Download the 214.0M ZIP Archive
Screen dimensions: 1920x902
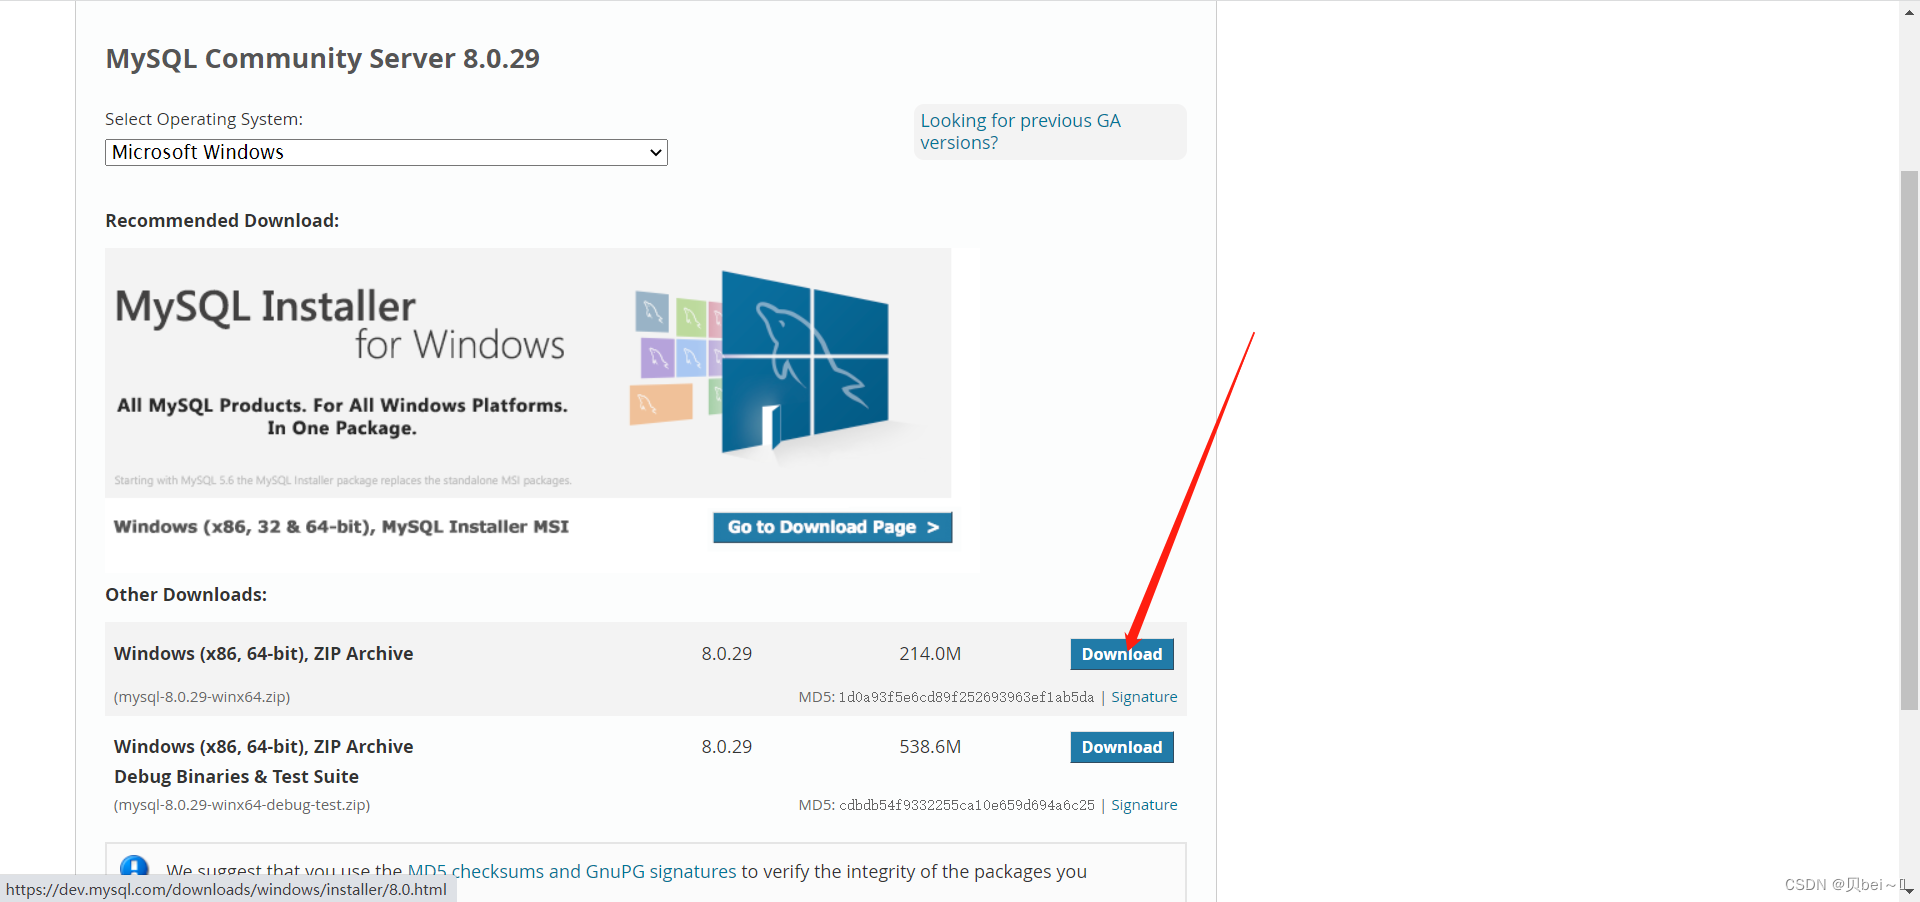(x=1122, y=654)
